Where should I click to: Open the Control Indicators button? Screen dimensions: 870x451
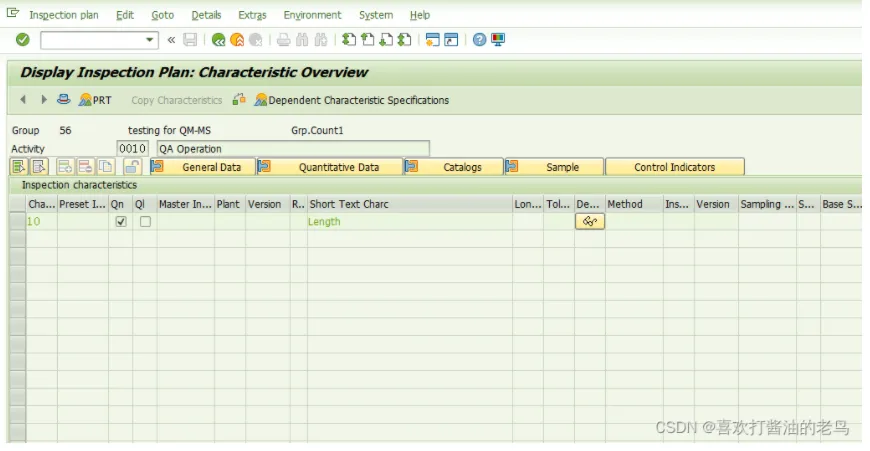pyautogui.click(x=675, y=167)
